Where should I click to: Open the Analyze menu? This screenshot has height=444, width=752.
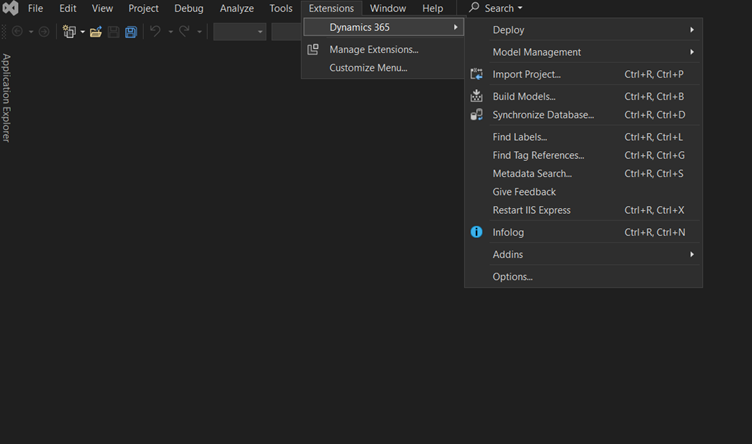click(236, 9)
